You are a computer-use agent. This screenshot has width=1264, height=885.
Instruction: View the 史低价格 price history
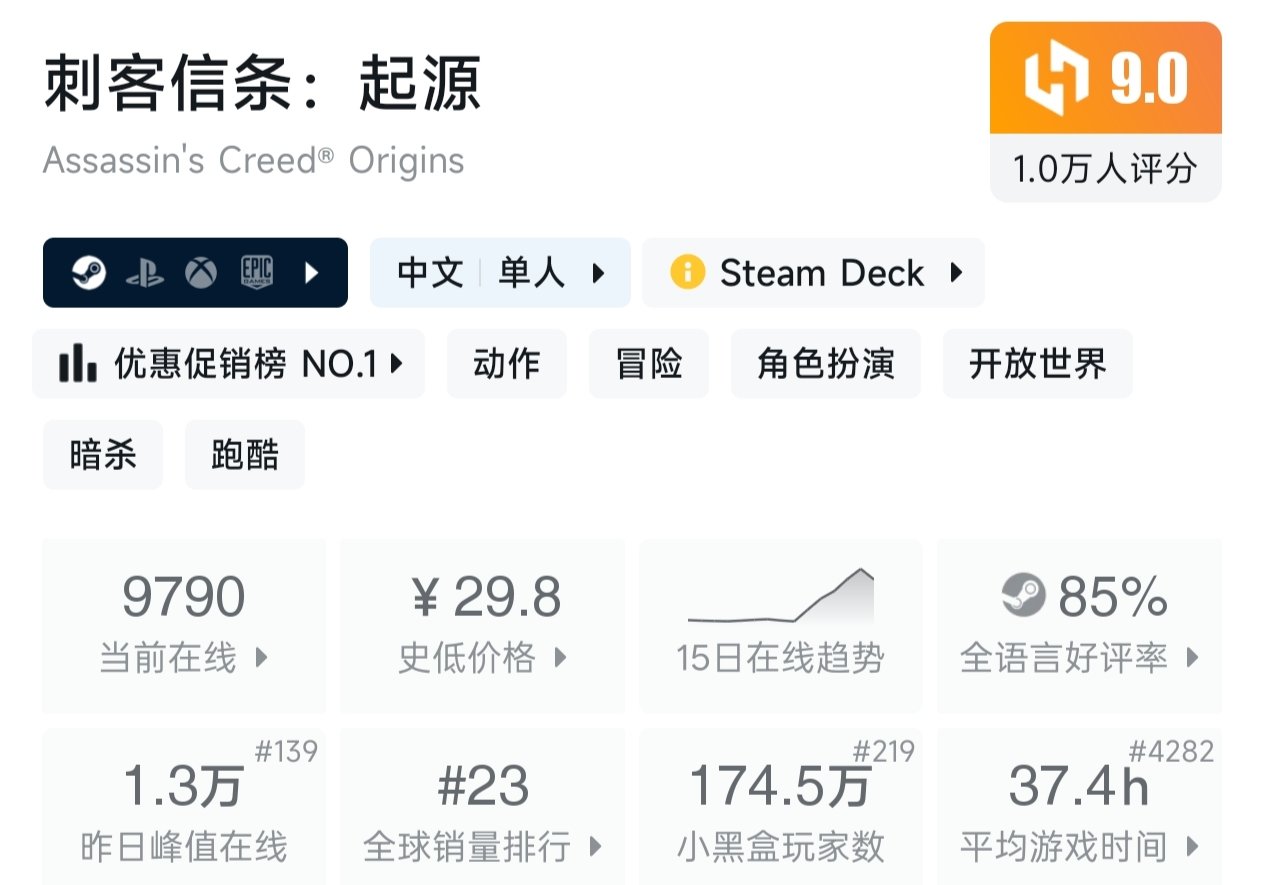[482, 625]
